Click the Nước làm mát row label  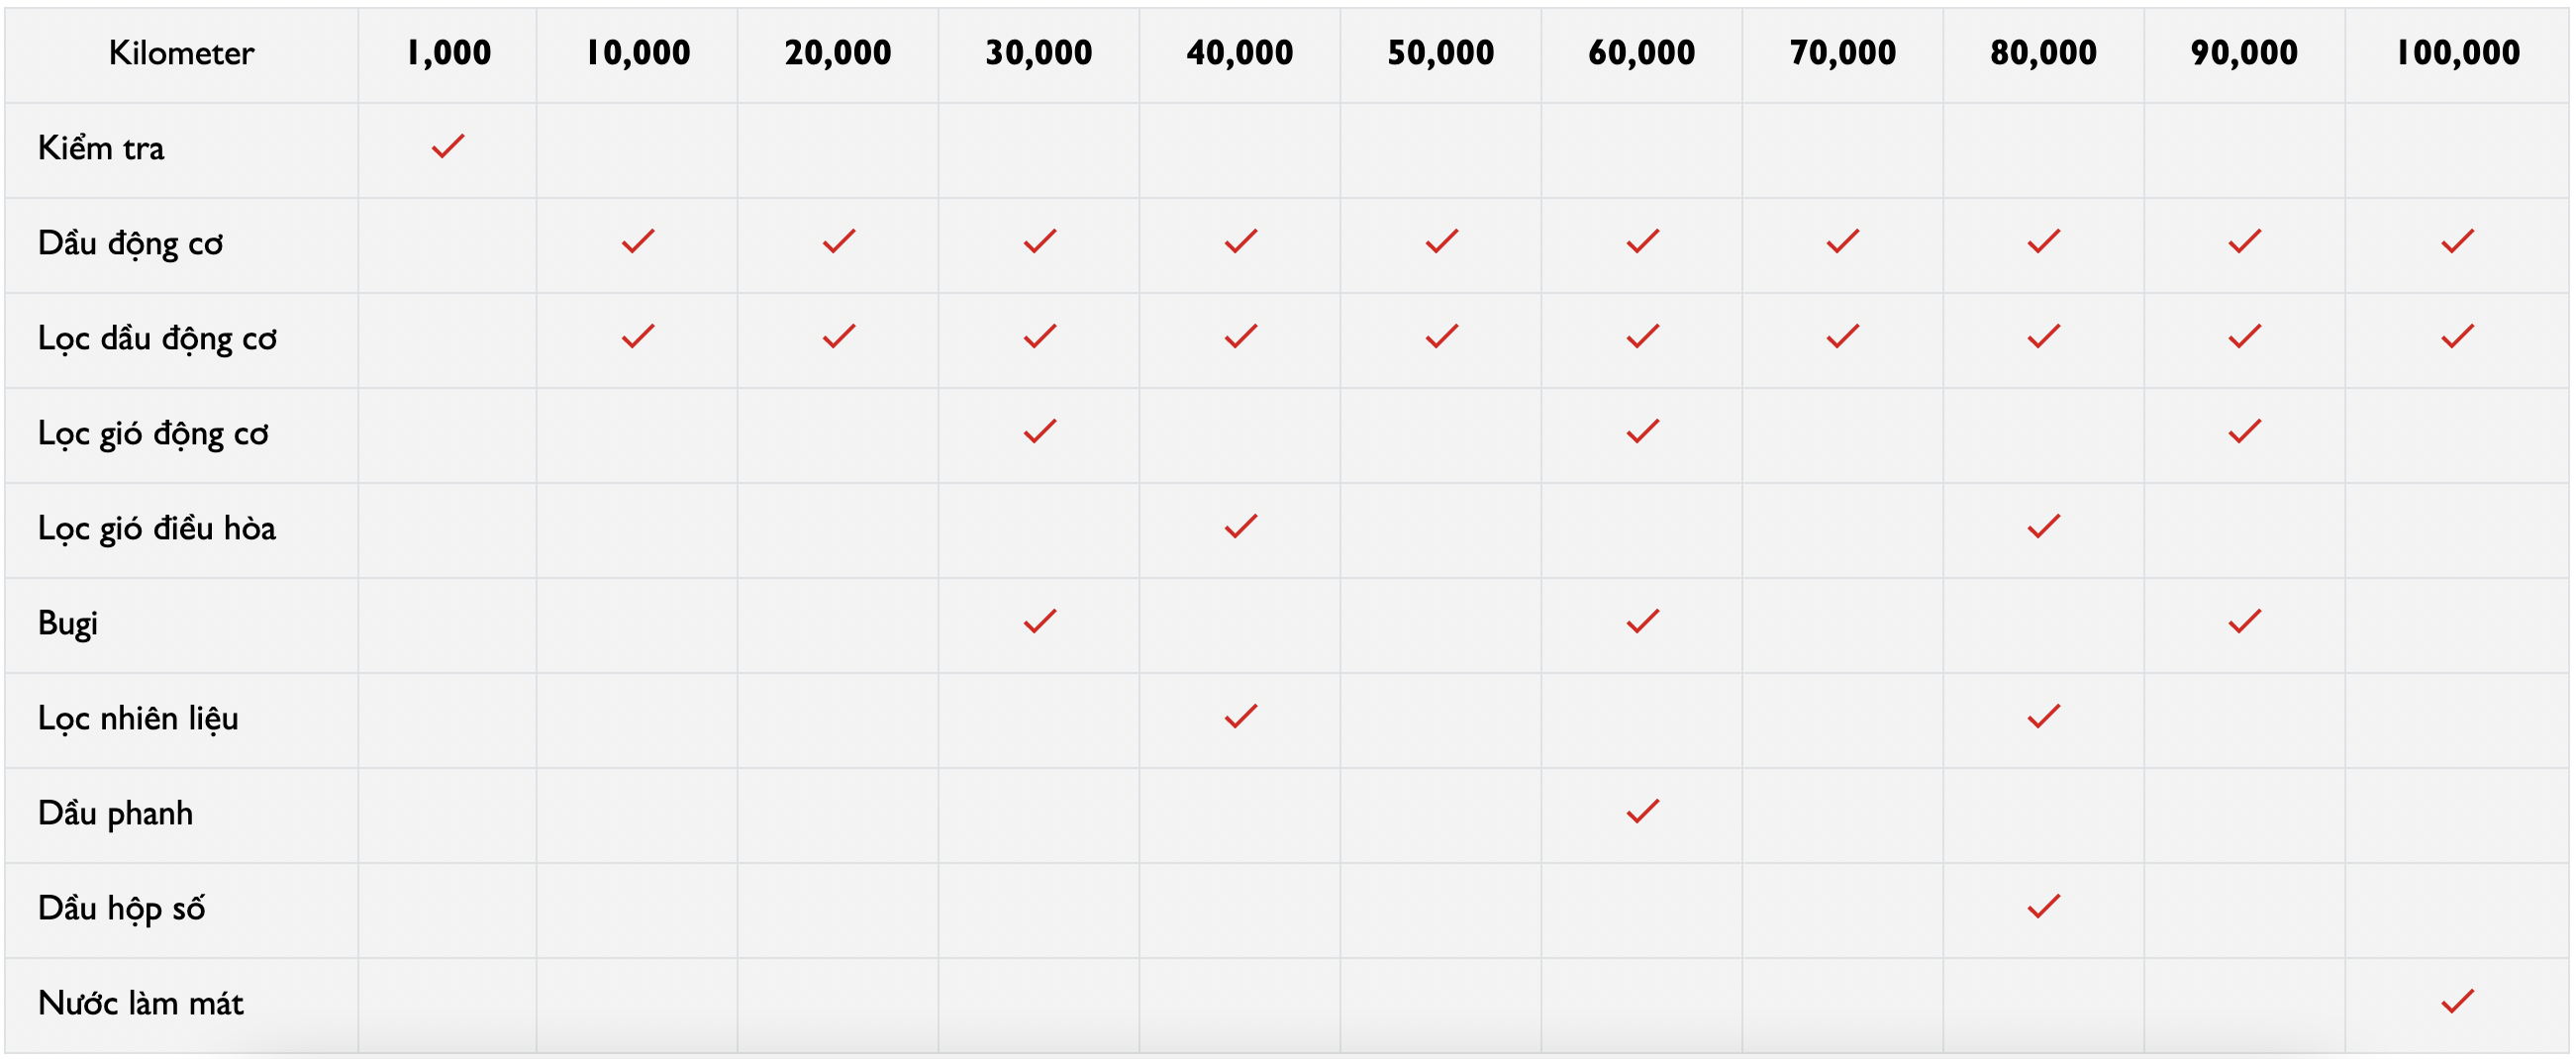click(141, 1003)
